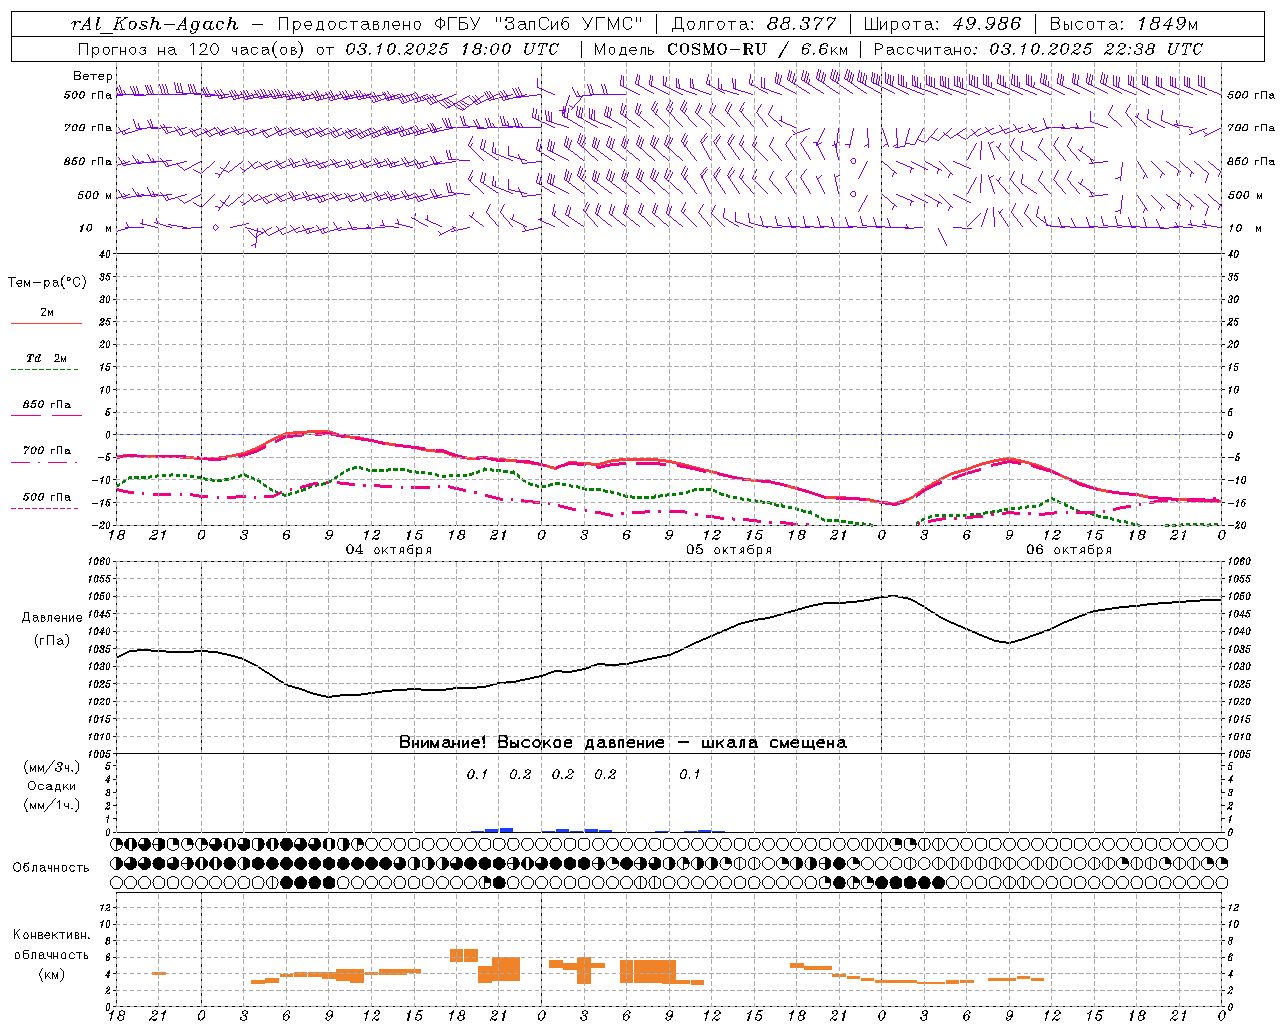Click the 12 value on the left convective cloud axis
Viewport: 1280px width, 1024px height.
pyautogui.click(x=106, y=907)
